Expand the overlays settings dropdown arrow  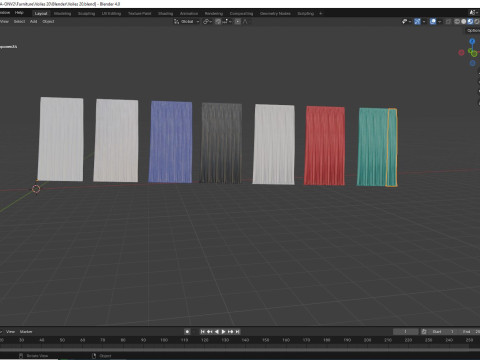click(x=439, y=22)
